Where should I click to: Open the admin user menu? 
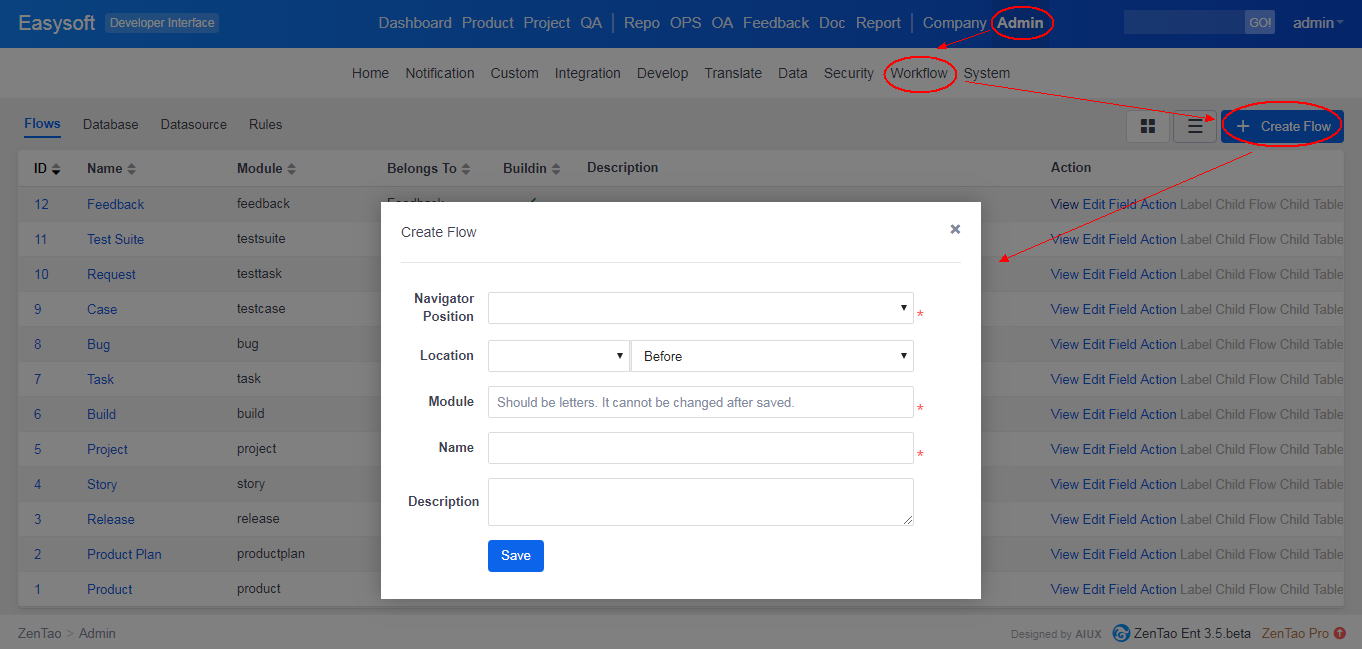click(x=1317, y=23)
